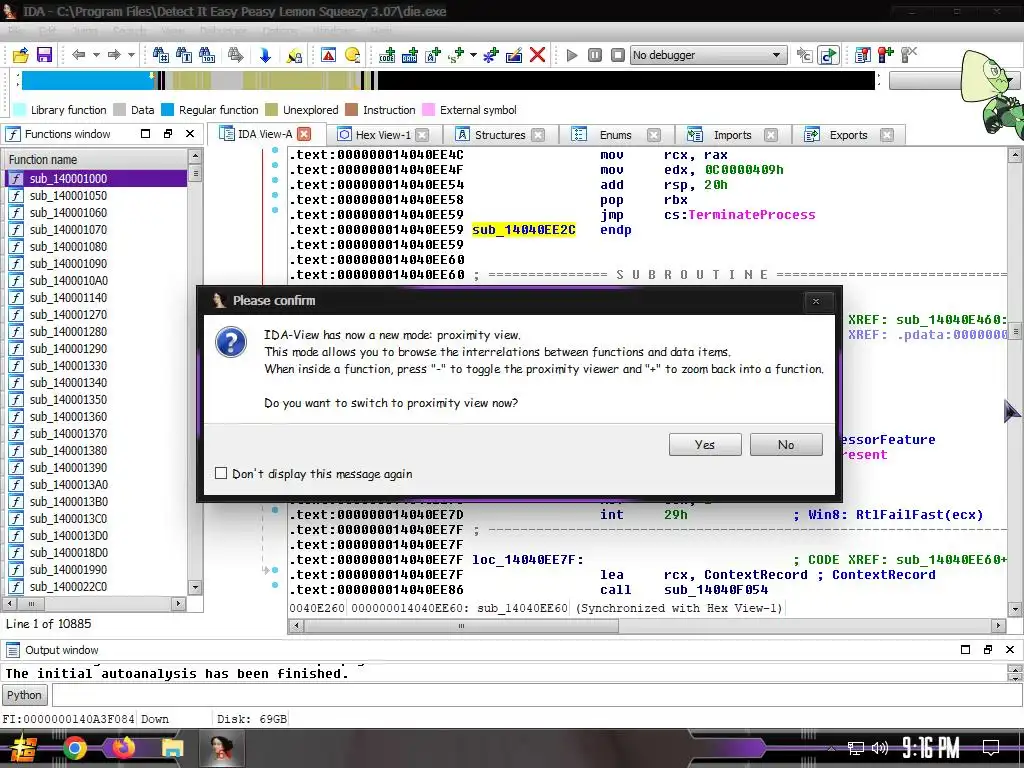Open the back-arrow history dropdown
Viewport: 1024px width, 768px height.
point(96,55)
